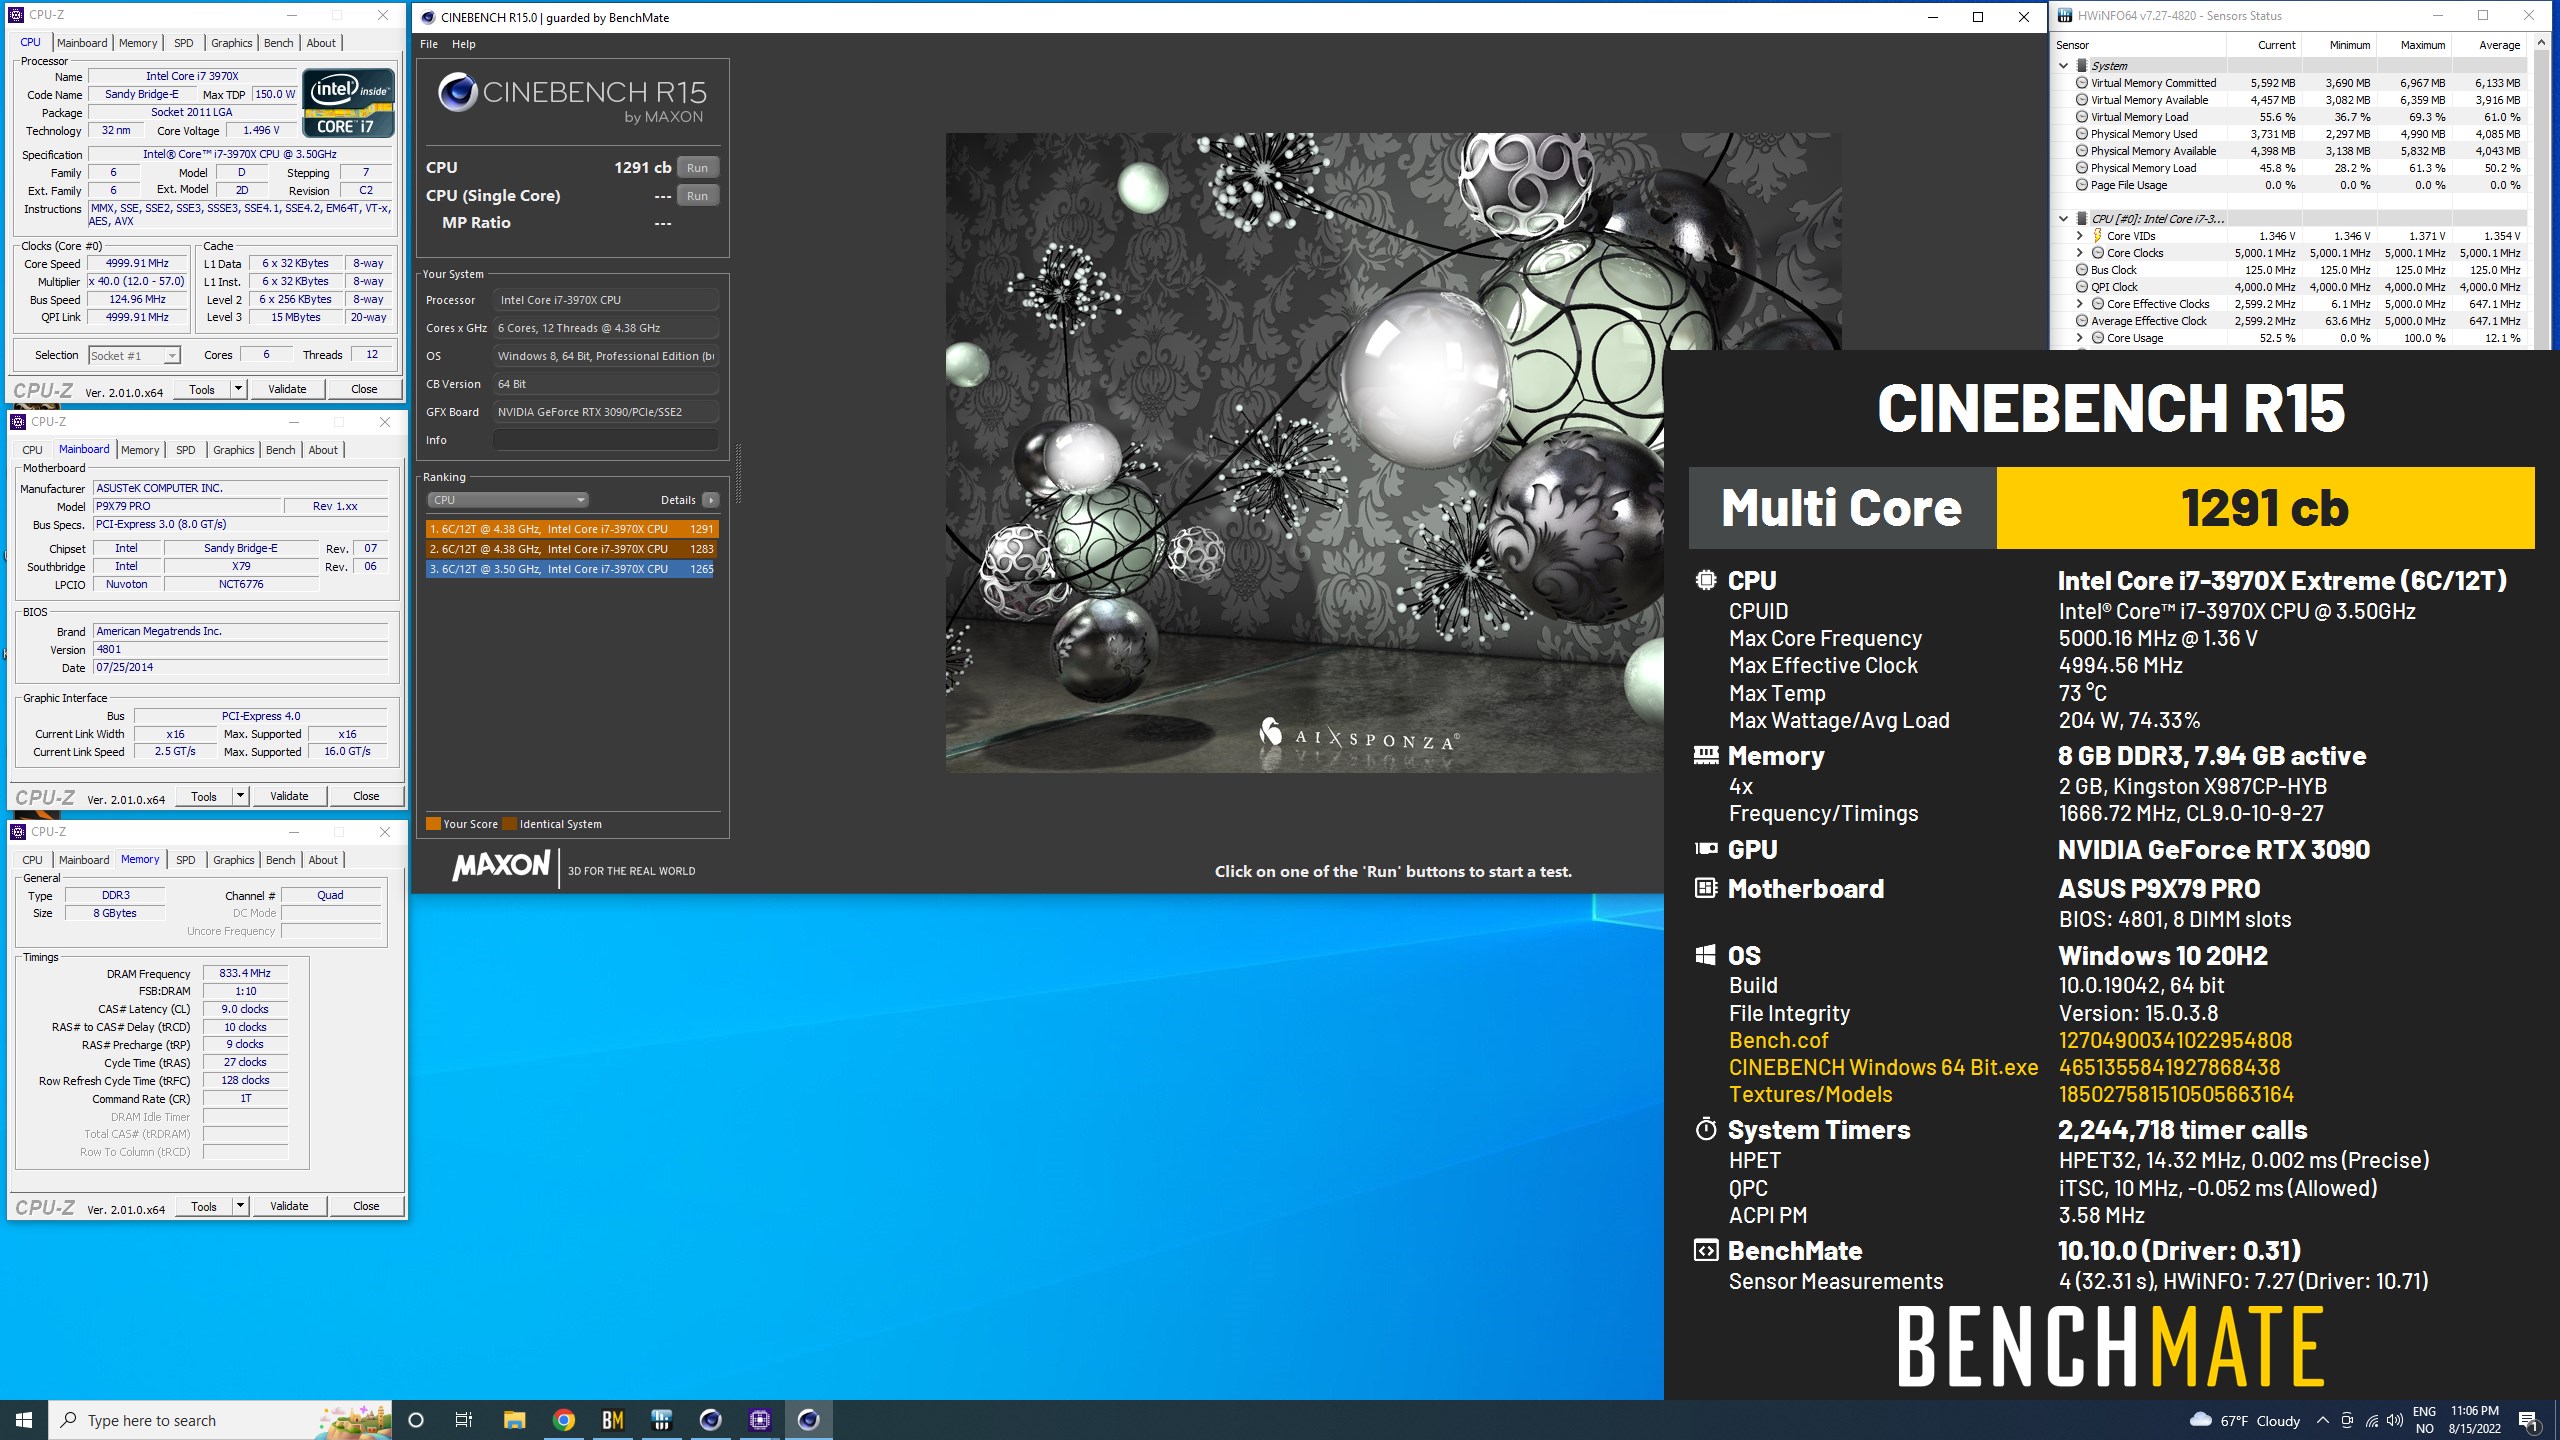Select ranking row with score 1291

(x=571, y=529)
